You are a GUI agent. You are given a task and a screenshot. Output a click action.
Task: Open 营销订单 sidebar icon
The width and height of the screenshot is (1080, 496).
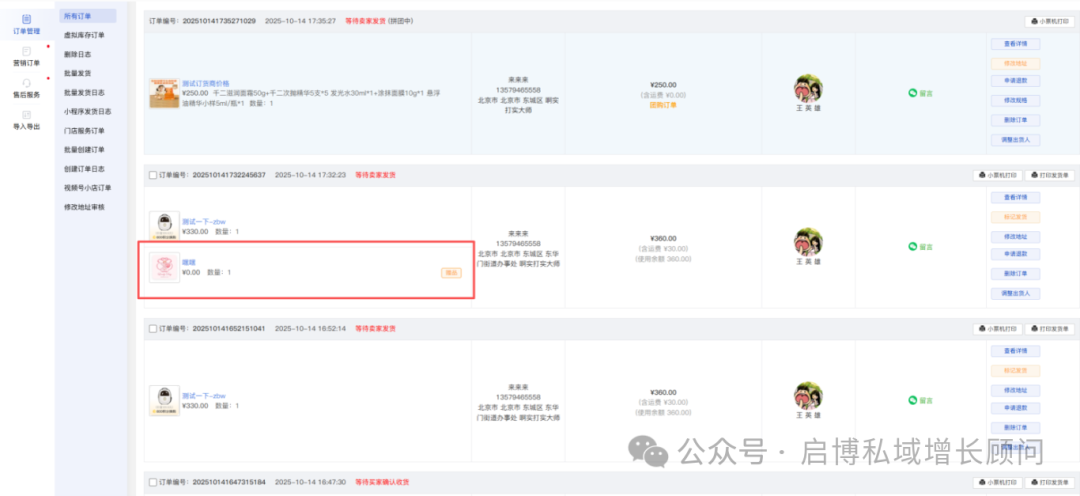point(26,56)
